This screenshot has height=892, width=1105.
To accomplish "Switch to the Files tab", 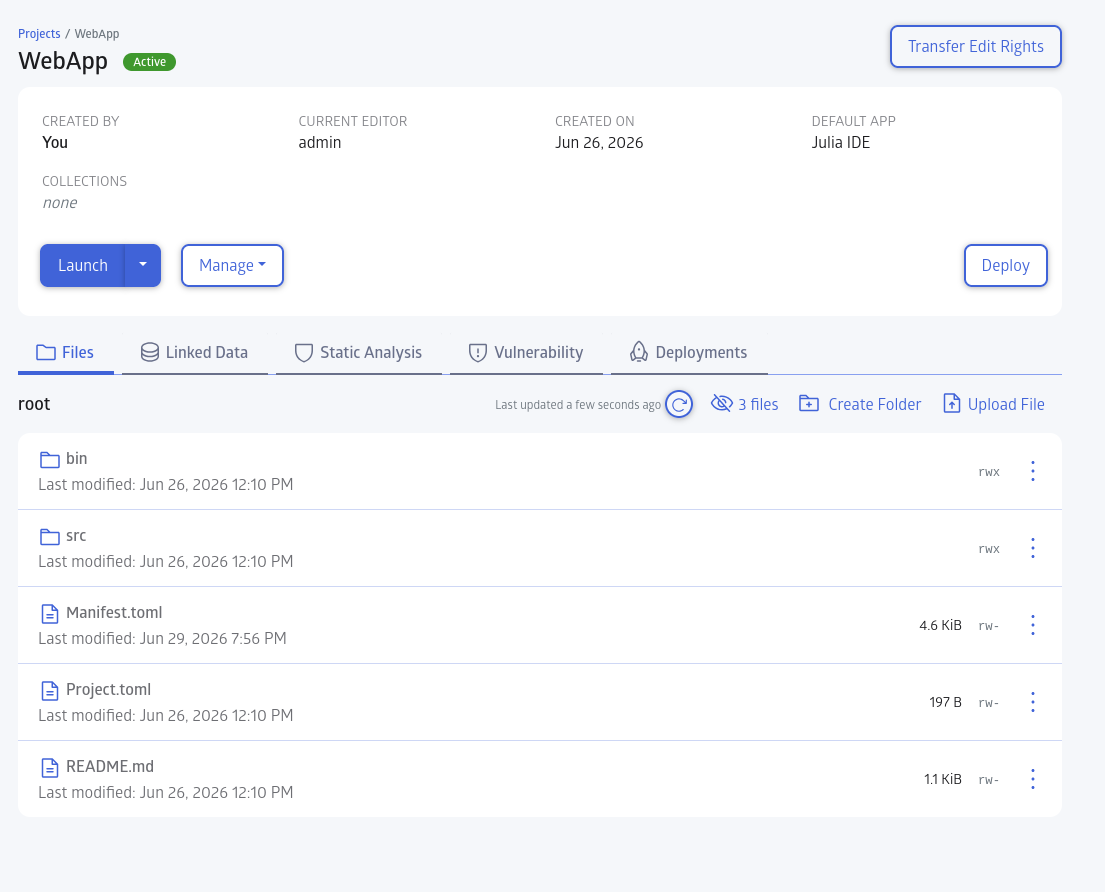I will (66, 353).
